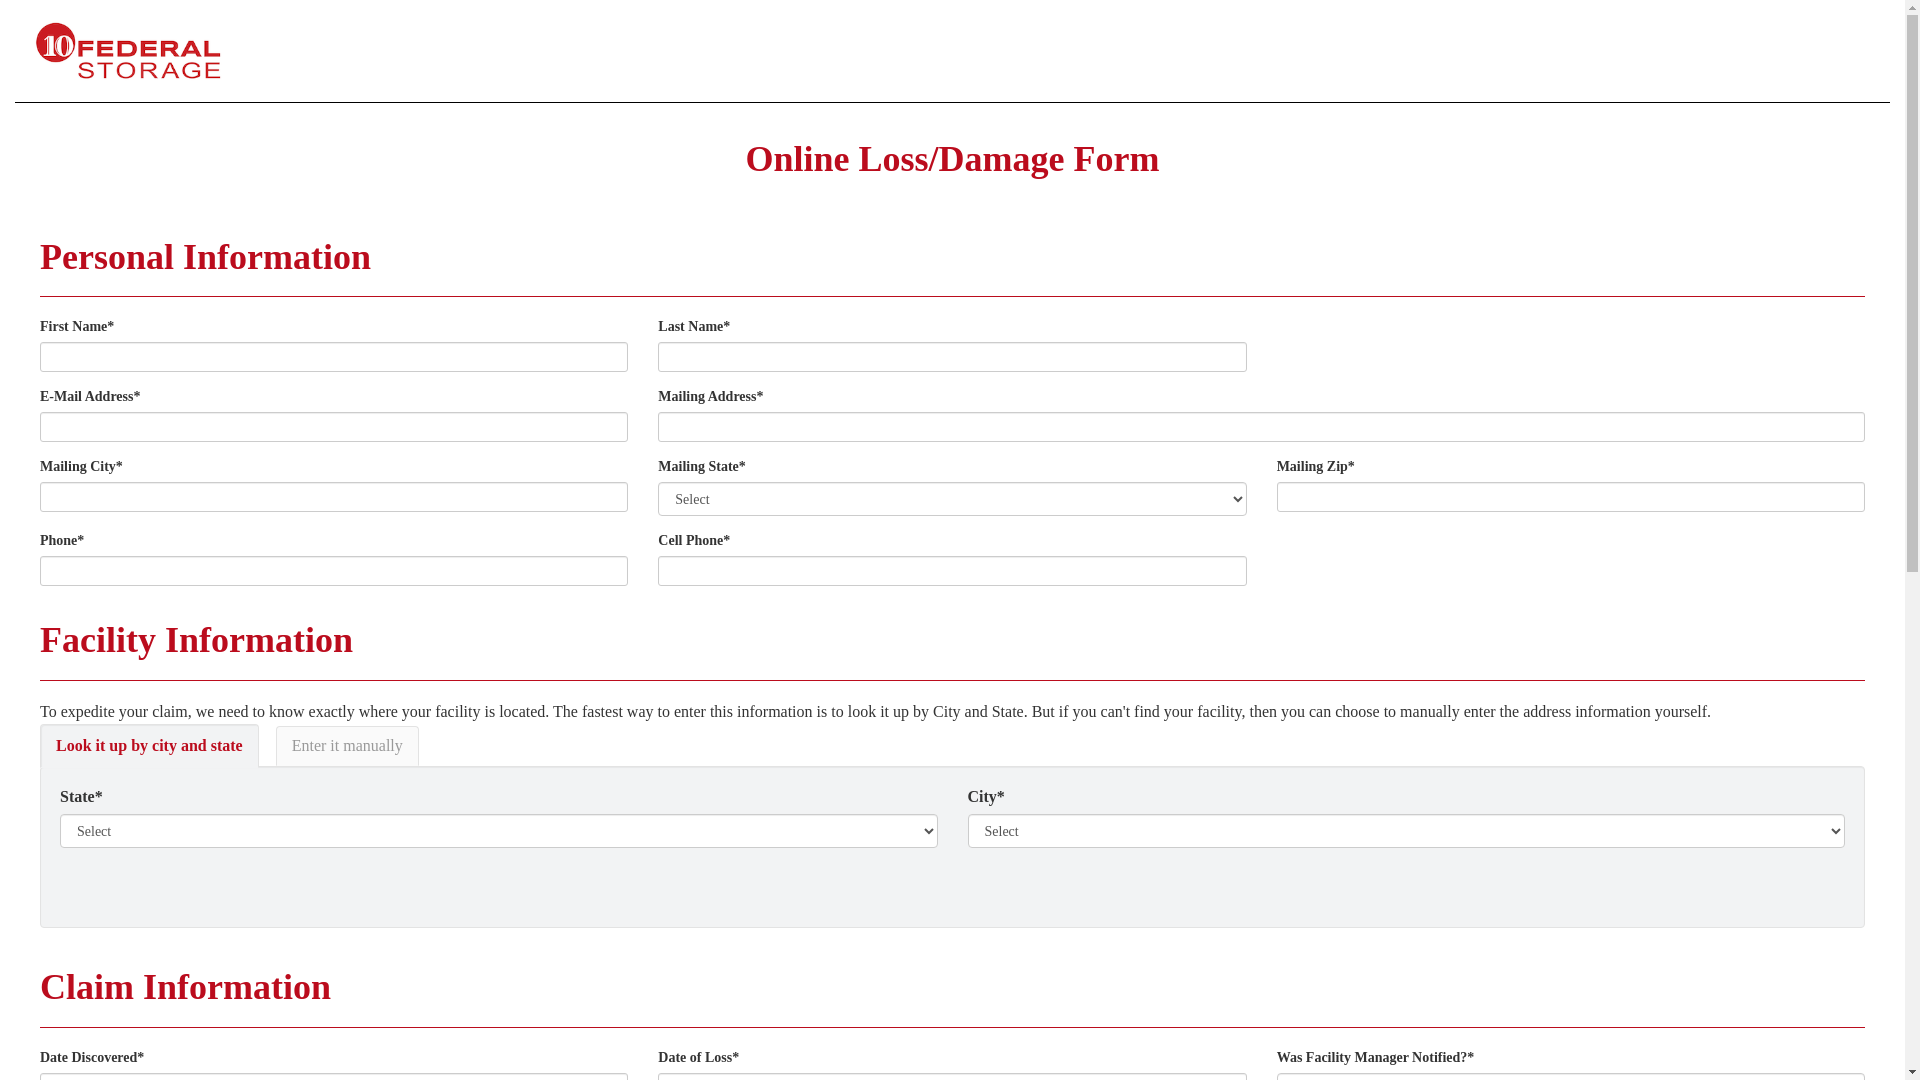Image resolution: width=1920 pixels, height=1080 pixels.
Task: Click the Online Loss/Damage Form heading
Action: [952, 159]
